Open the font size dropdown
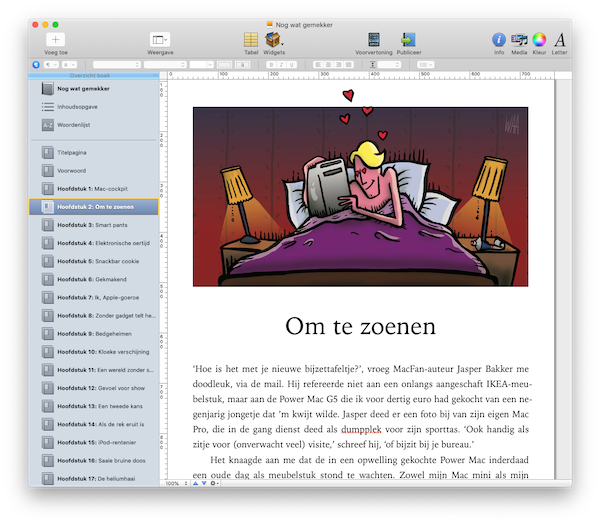600x524 pixels. pos(201,65)
